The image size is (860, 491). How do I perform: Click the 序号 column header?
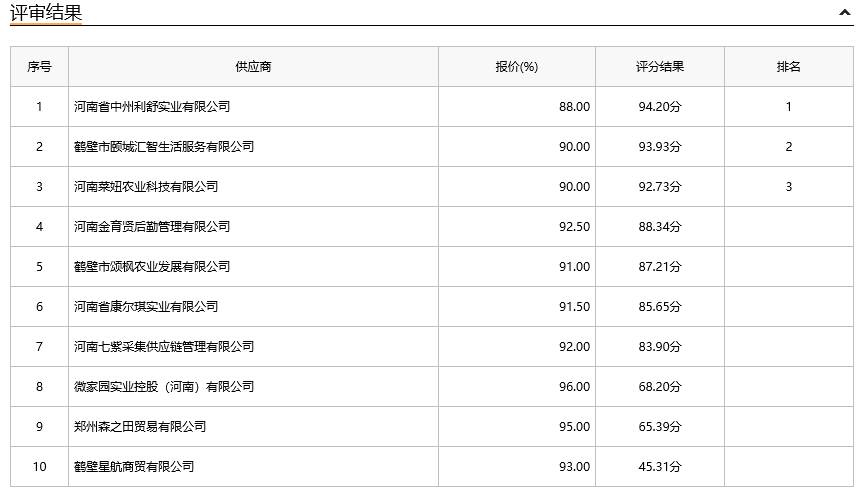[x=39, y=67]
